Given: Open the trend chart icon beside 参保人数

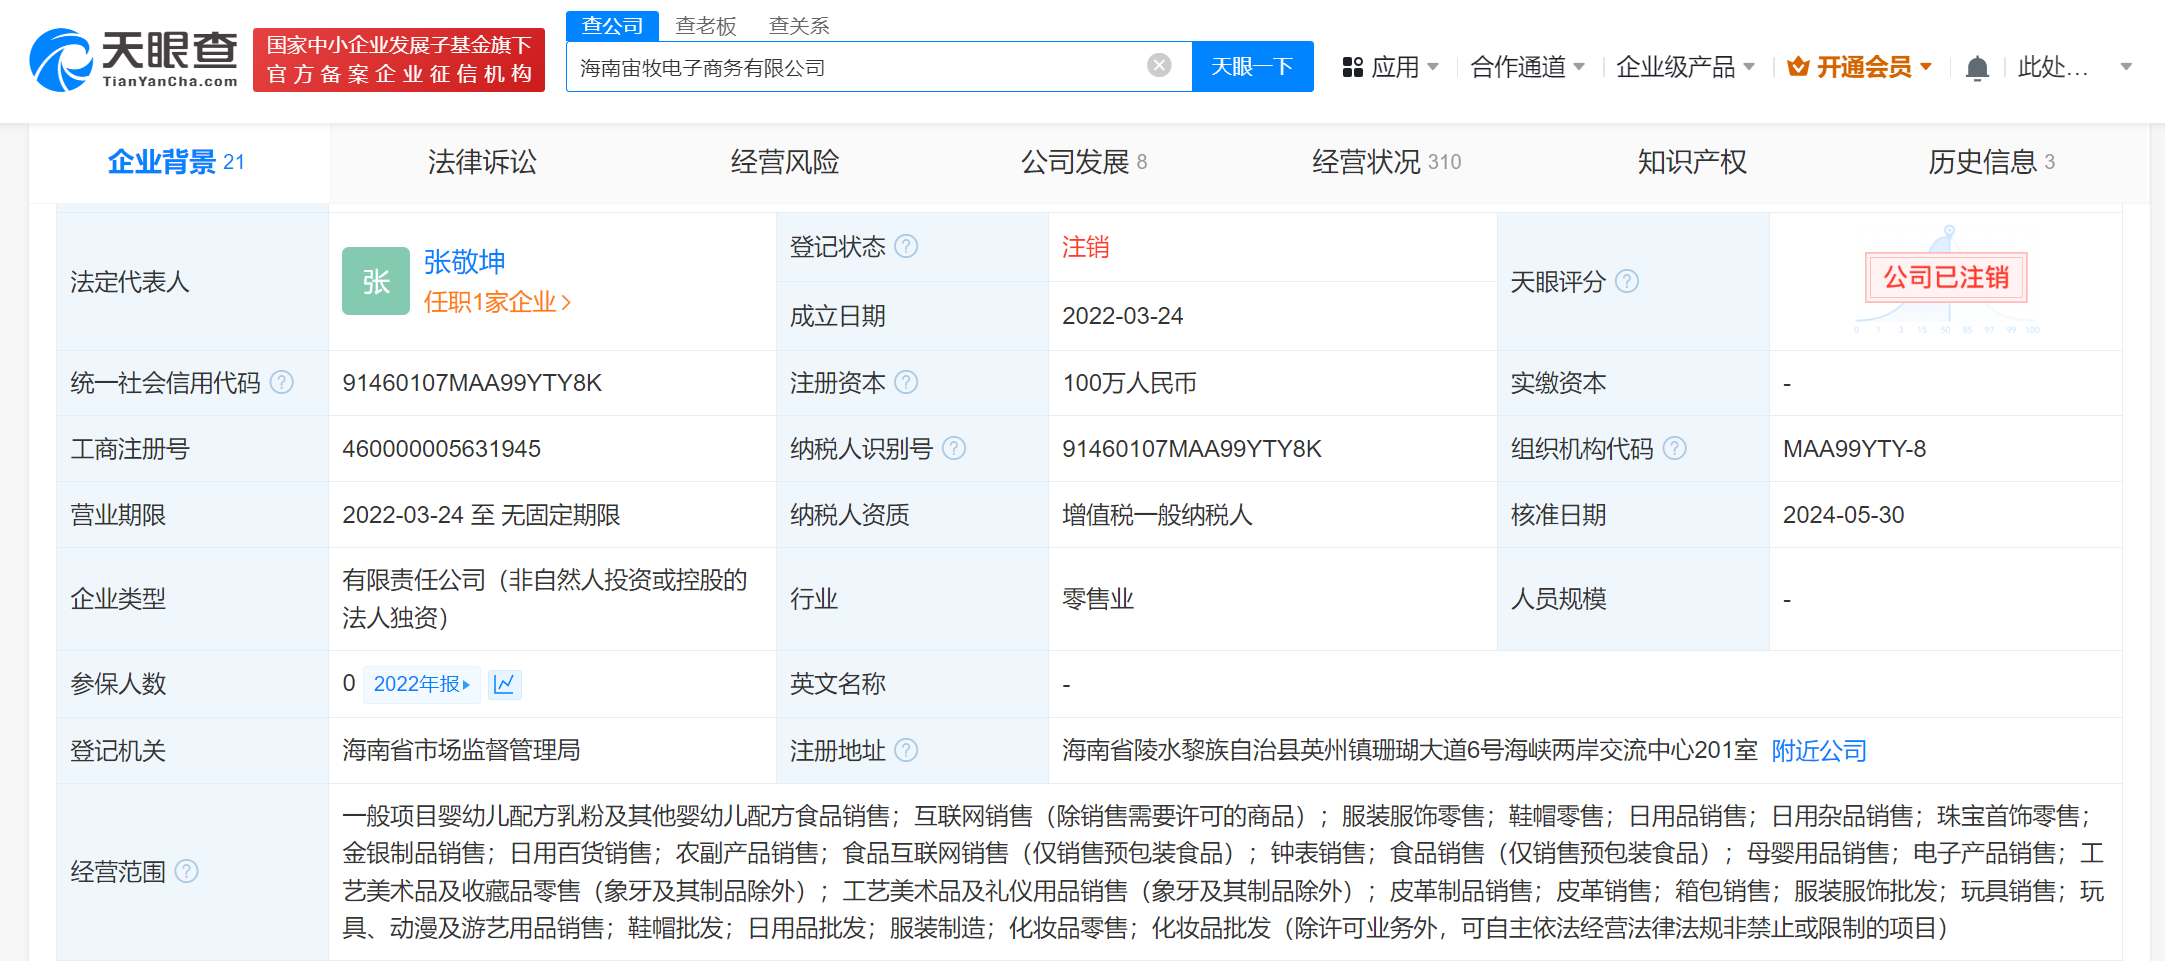Looking at the screenshot, I should click(504, 684).
